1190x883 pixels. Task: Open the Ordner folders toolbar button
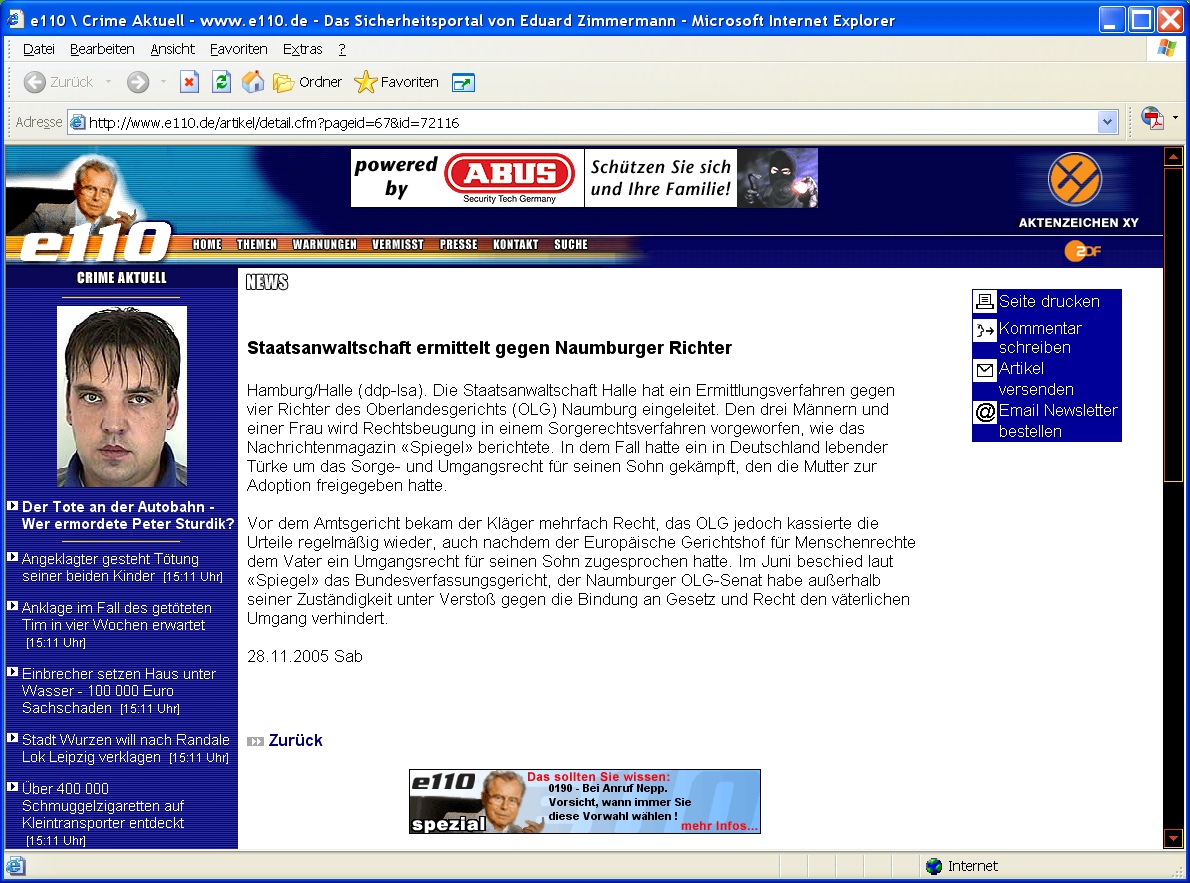coord(308,82)
